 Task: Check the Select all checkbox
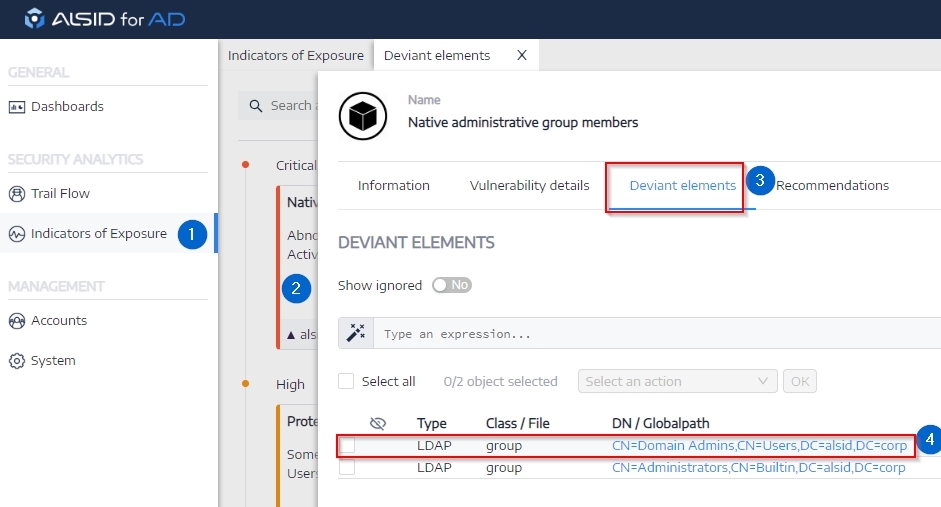[346, 381]
